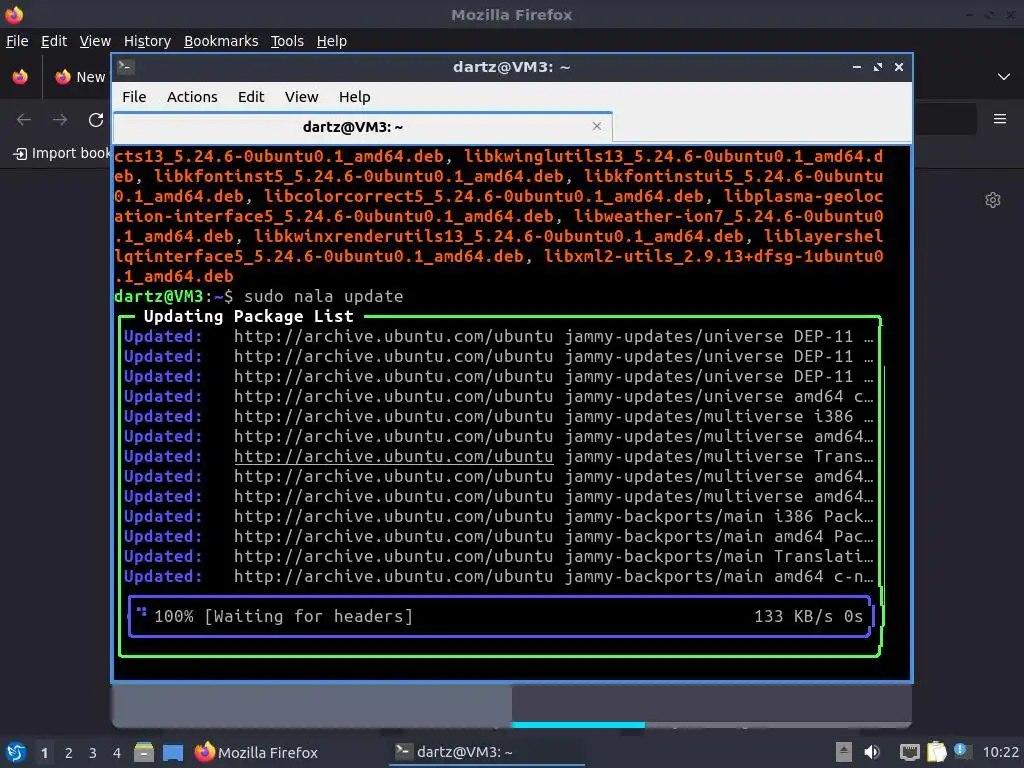Click the 'jammy-updates/multiverse i386' row
This screenshot has width=1024, height=768.
500,417
